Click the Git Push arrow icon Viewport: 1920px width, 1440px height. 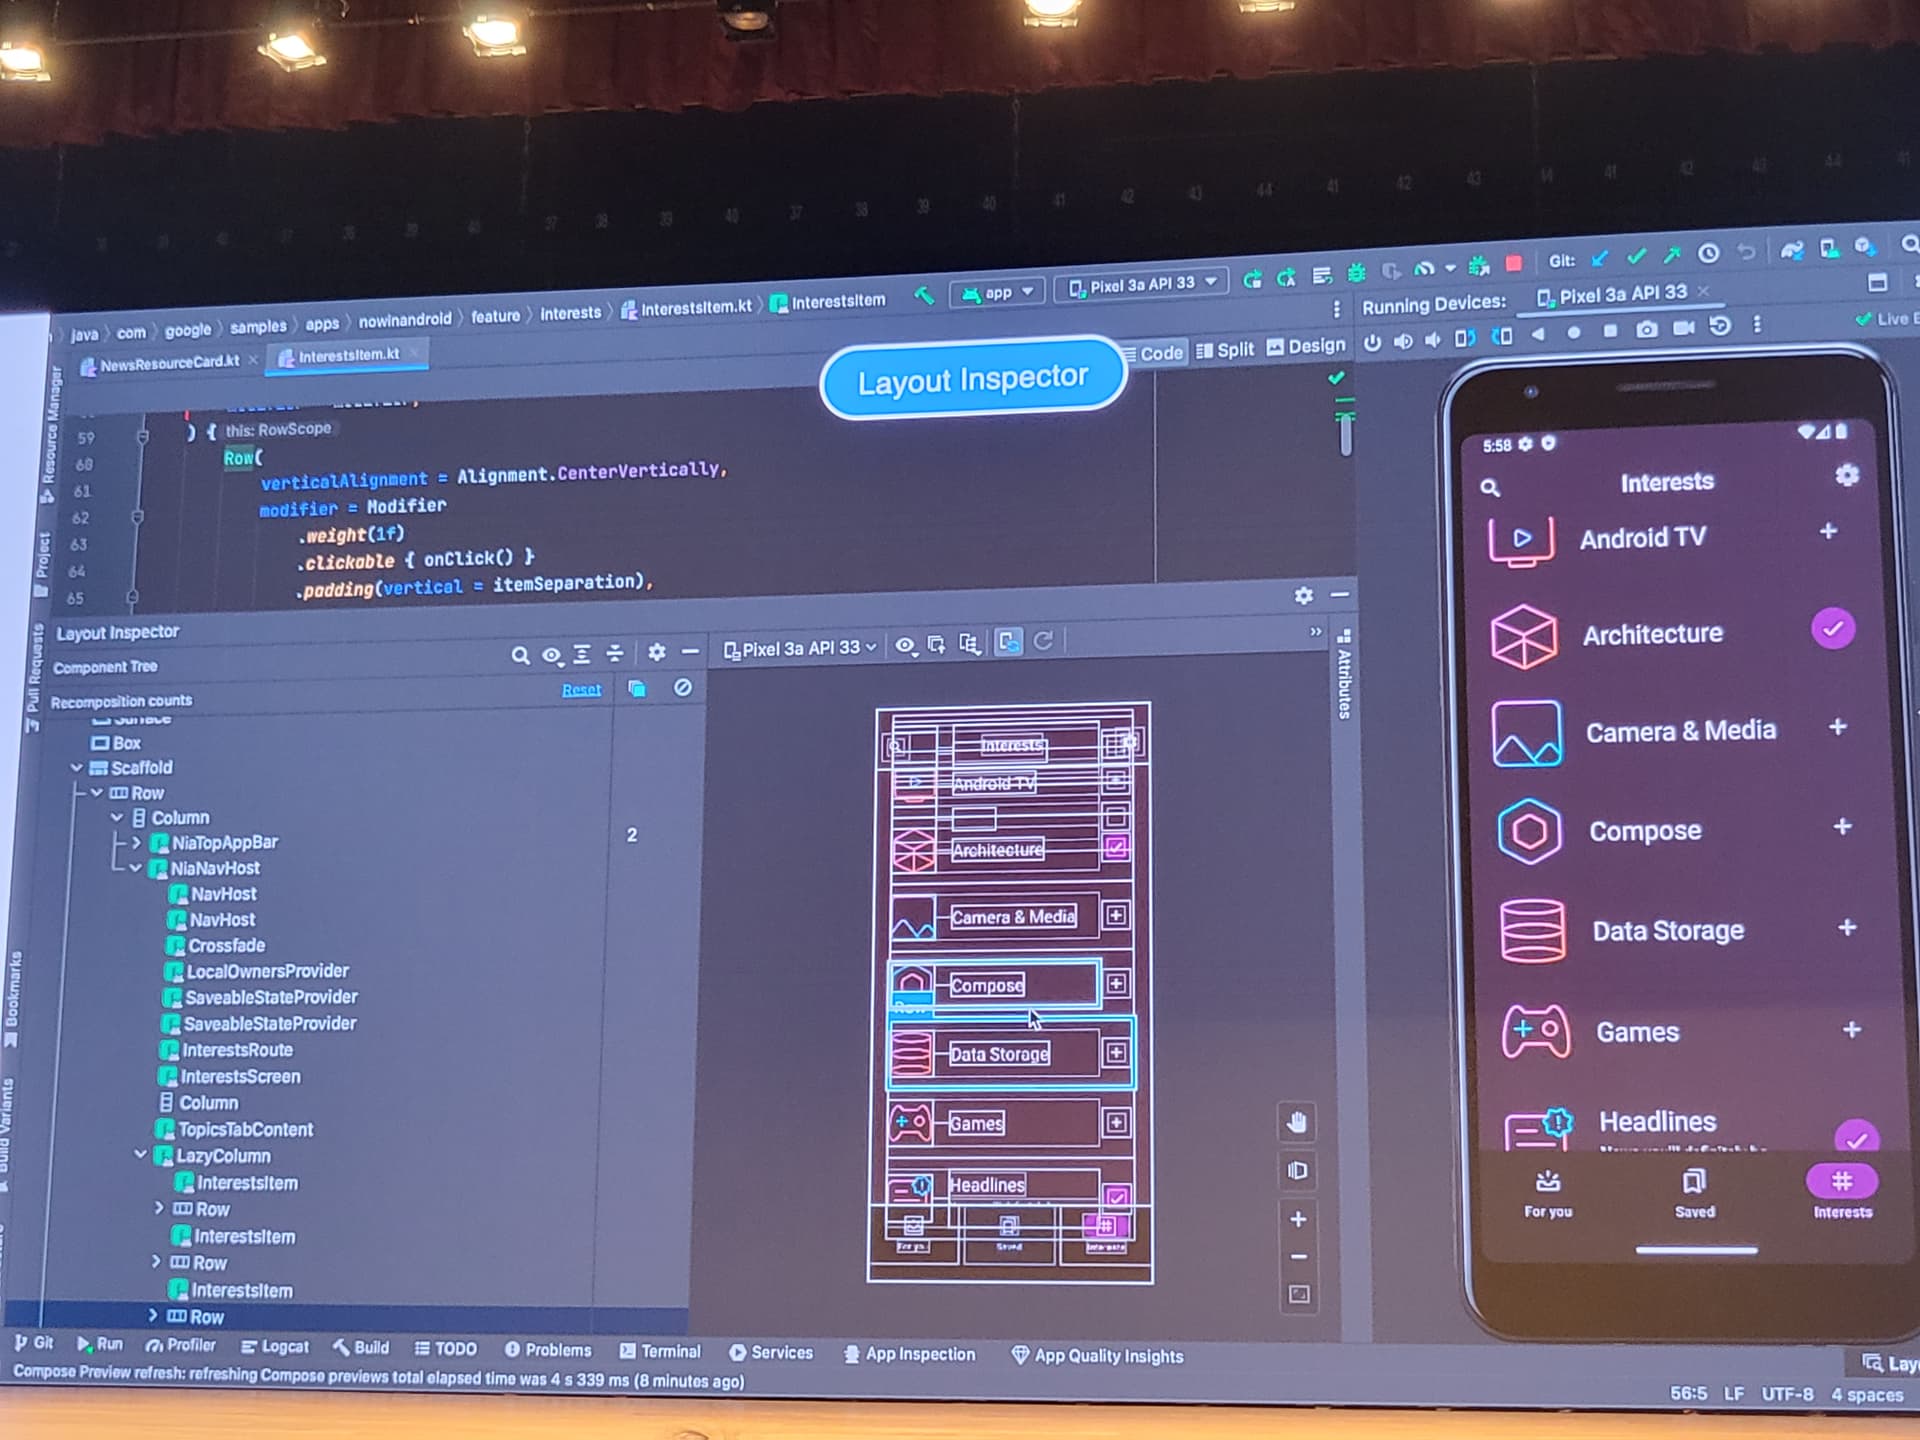(x=1672, y=256)
